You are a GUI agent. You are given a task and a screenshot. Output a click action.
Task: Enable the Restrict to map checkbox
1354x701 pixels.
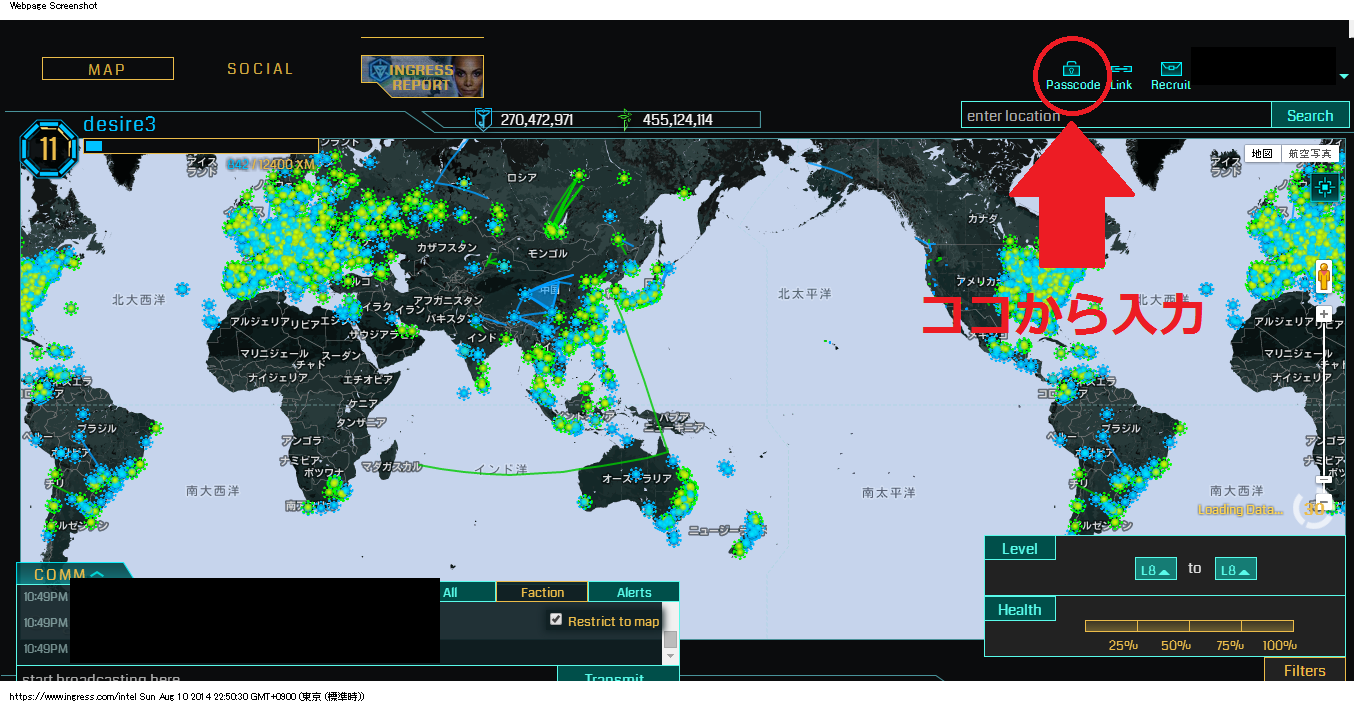click(556, 618)
